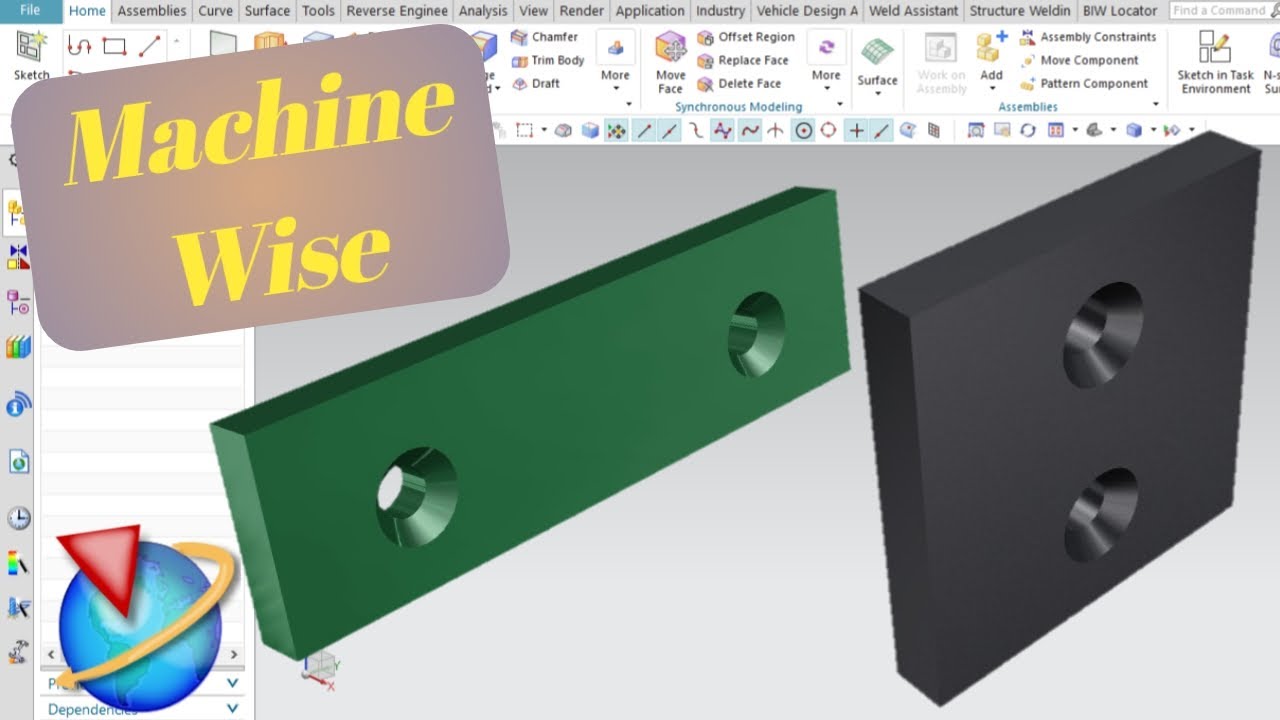
Task: Open Part Navigator in resource bar
Action: [x=18, y=301]
